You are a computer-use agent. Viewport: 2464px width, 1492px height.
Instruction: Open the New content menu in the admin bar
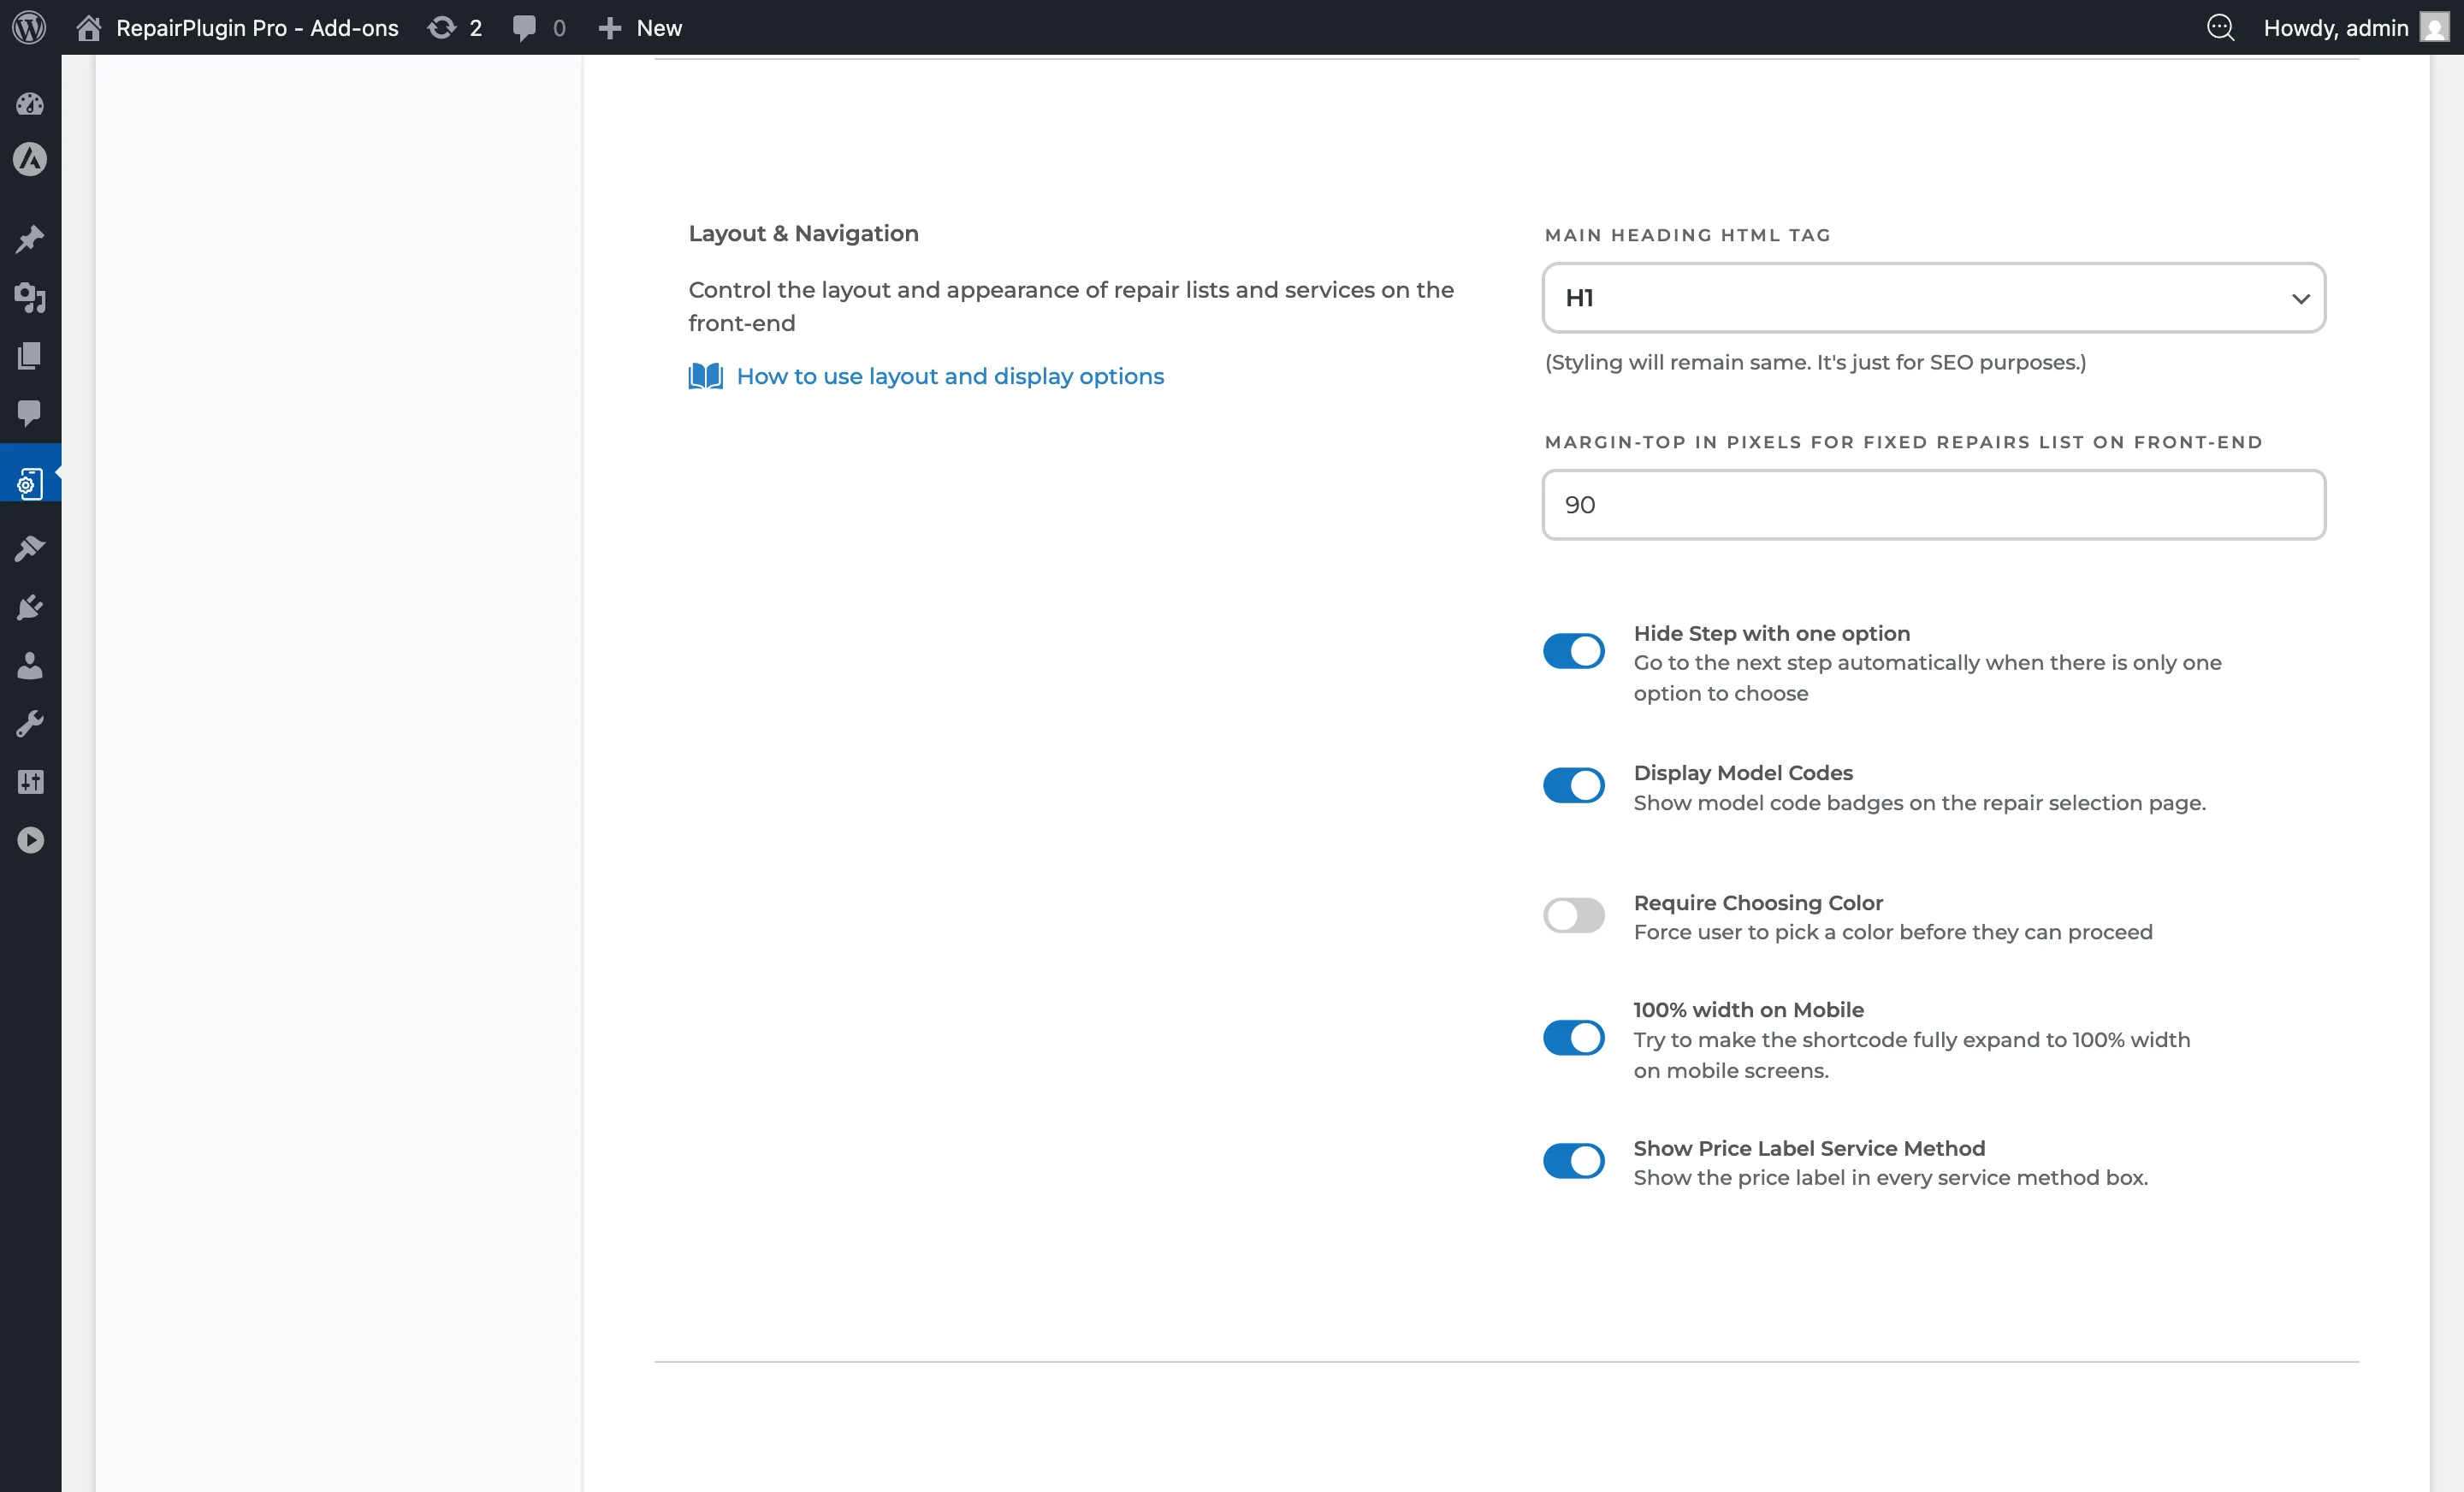tap(640, 27)
